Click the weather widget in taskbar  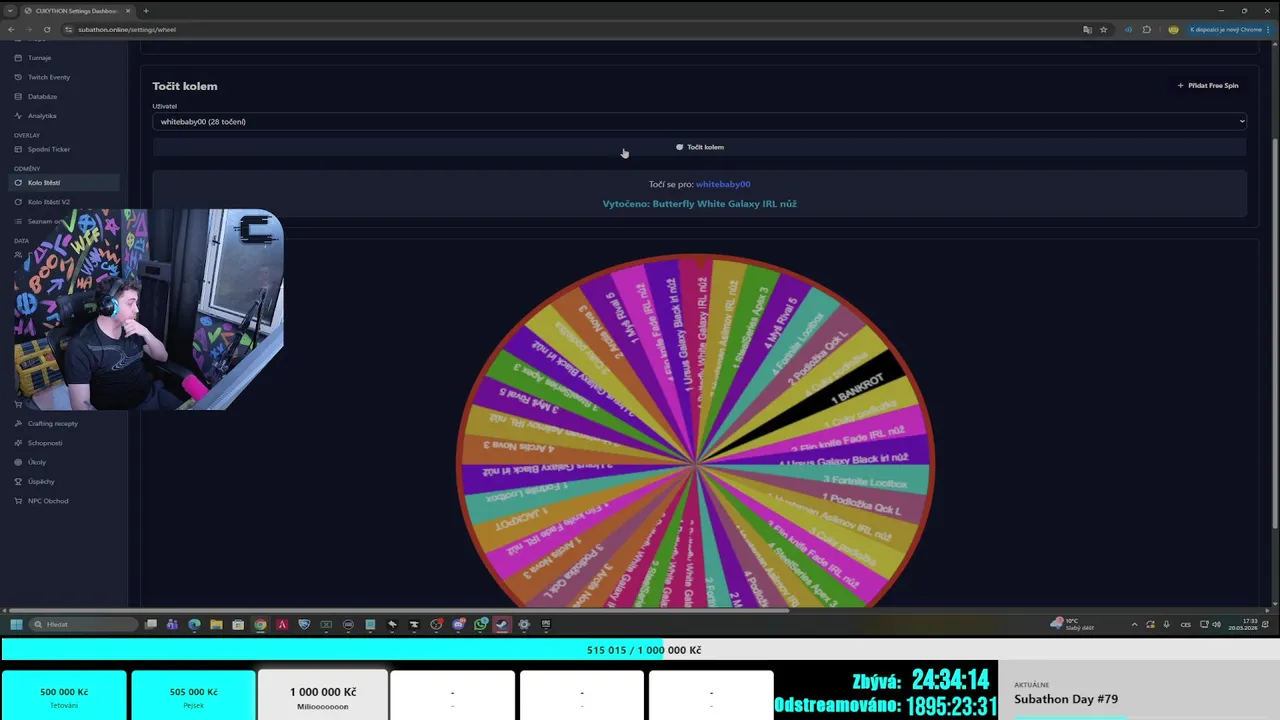[1073, 624]
